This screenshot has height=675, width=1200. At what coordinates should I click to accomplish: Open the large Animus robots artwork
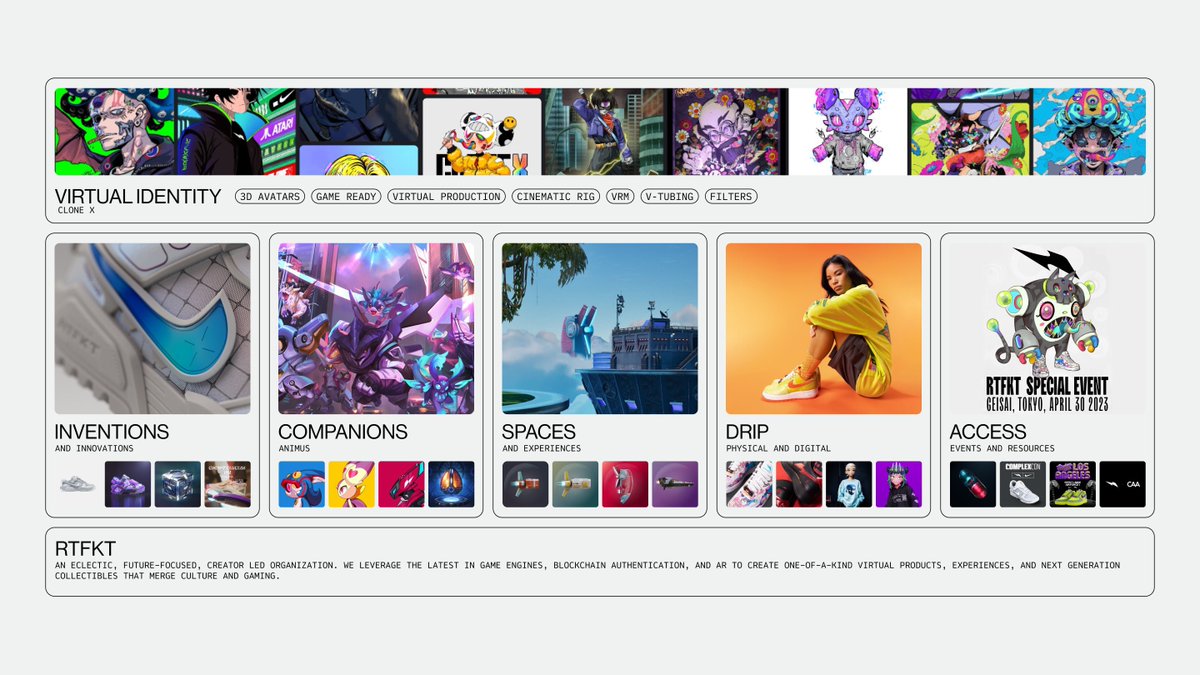[x=376, y=329]
